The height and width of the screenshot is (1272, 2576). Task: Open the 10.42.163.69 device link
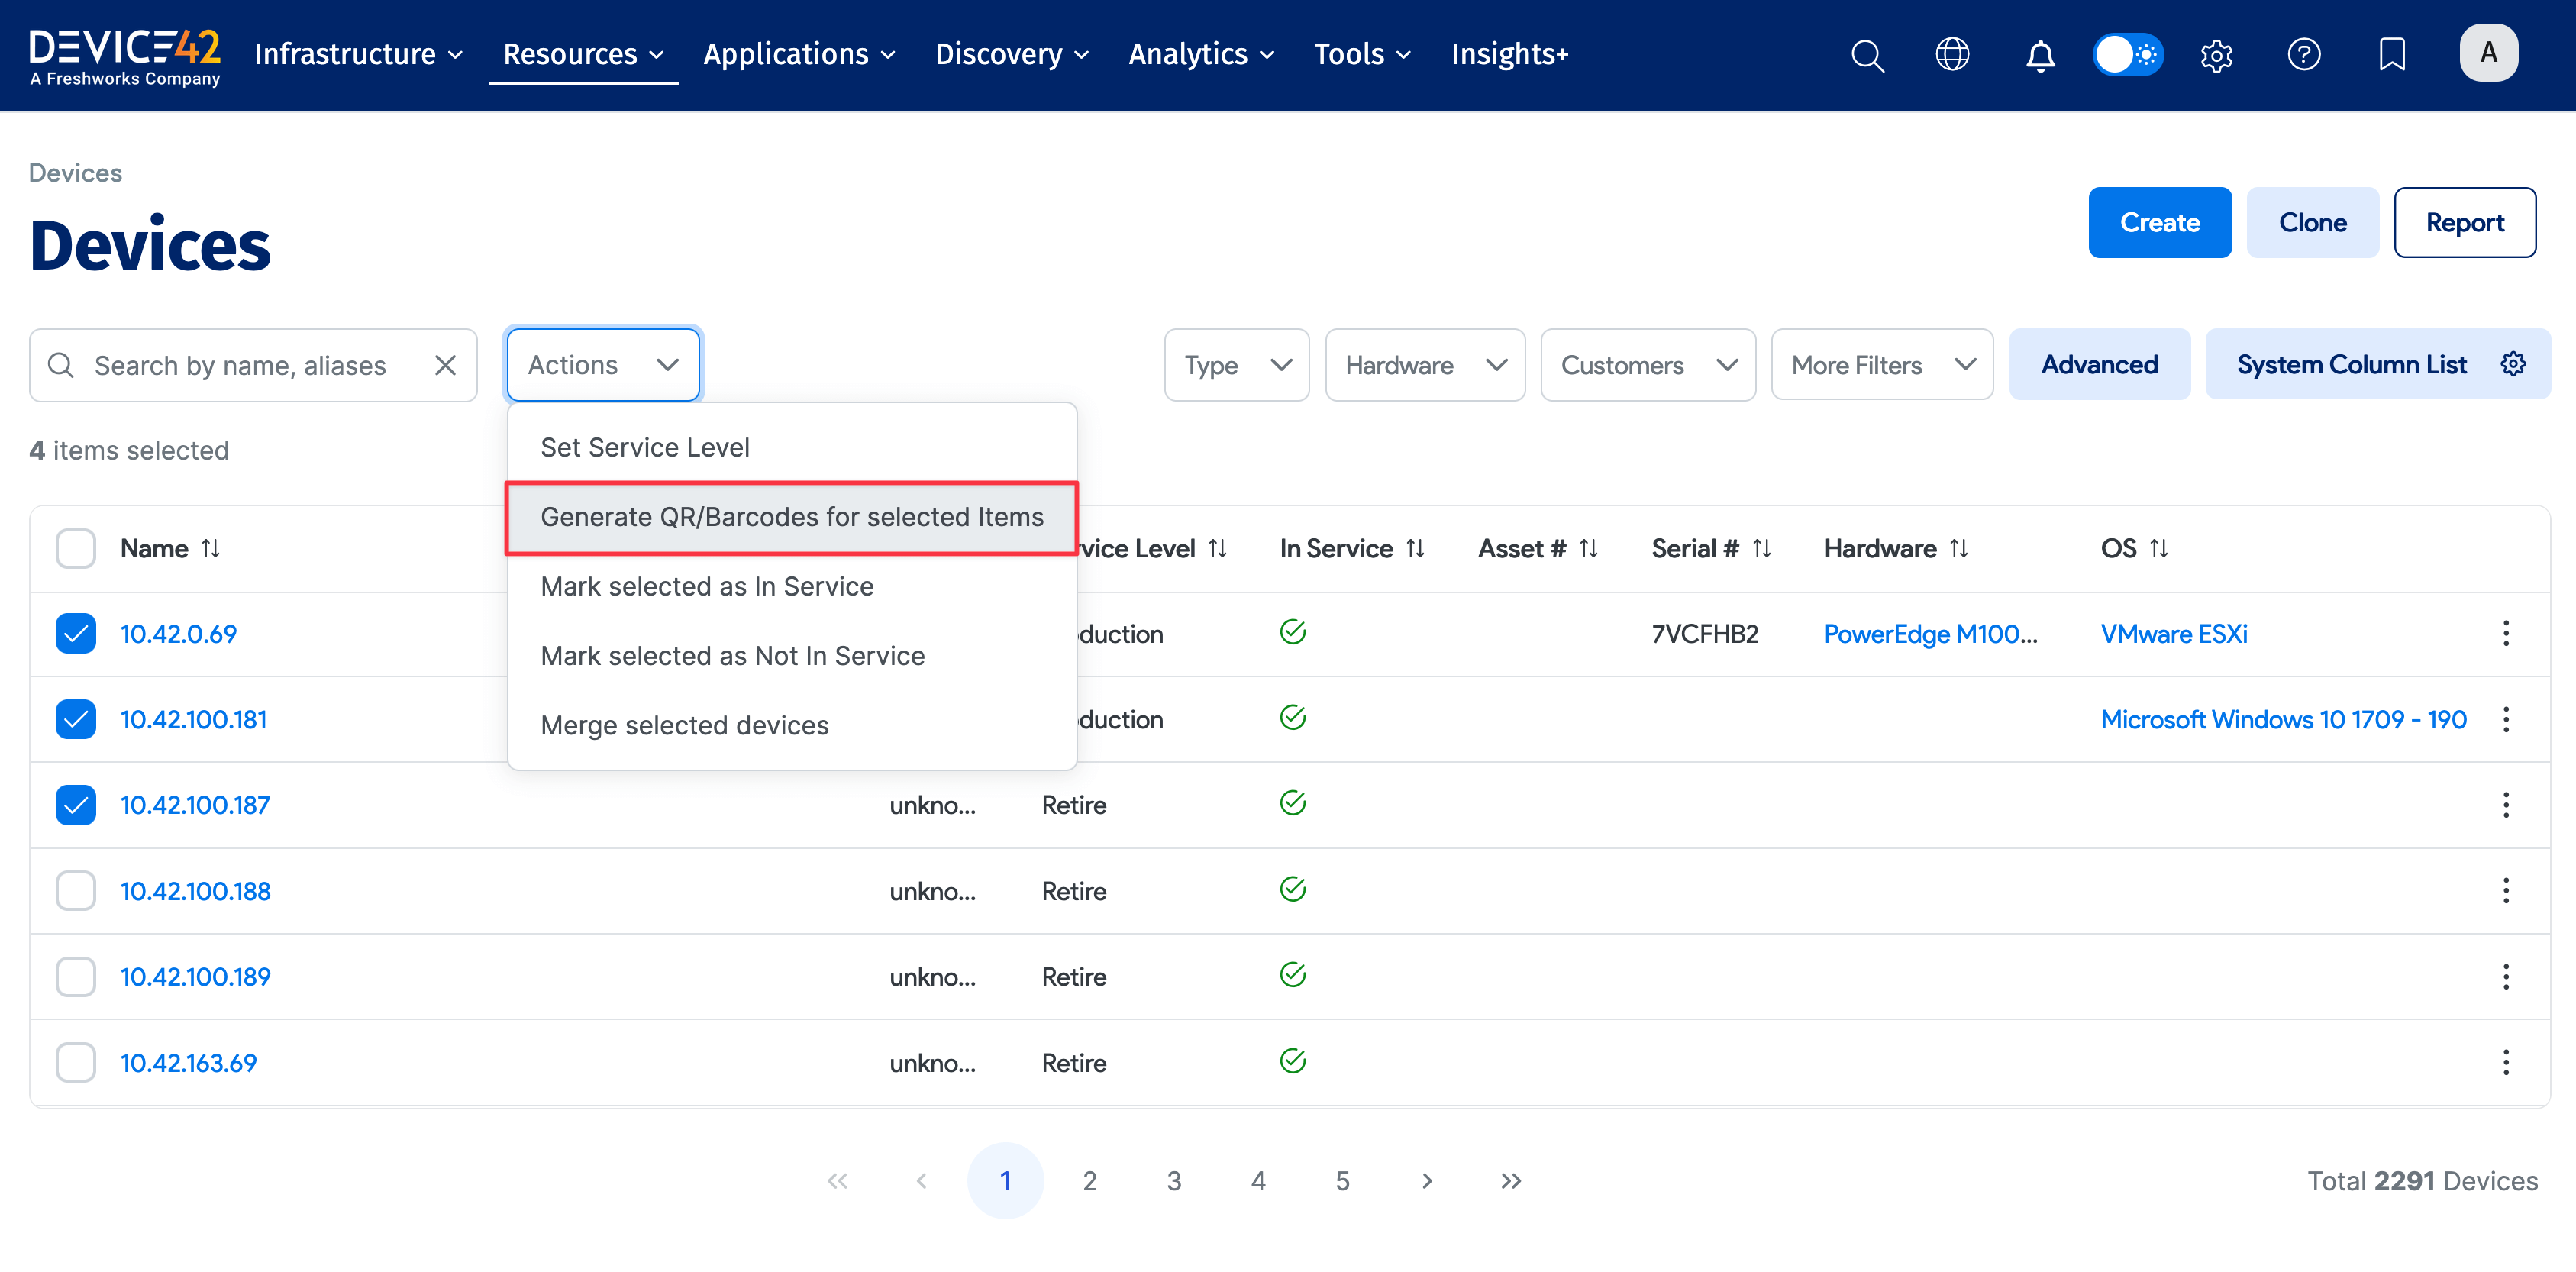(x=188, y=1063)
